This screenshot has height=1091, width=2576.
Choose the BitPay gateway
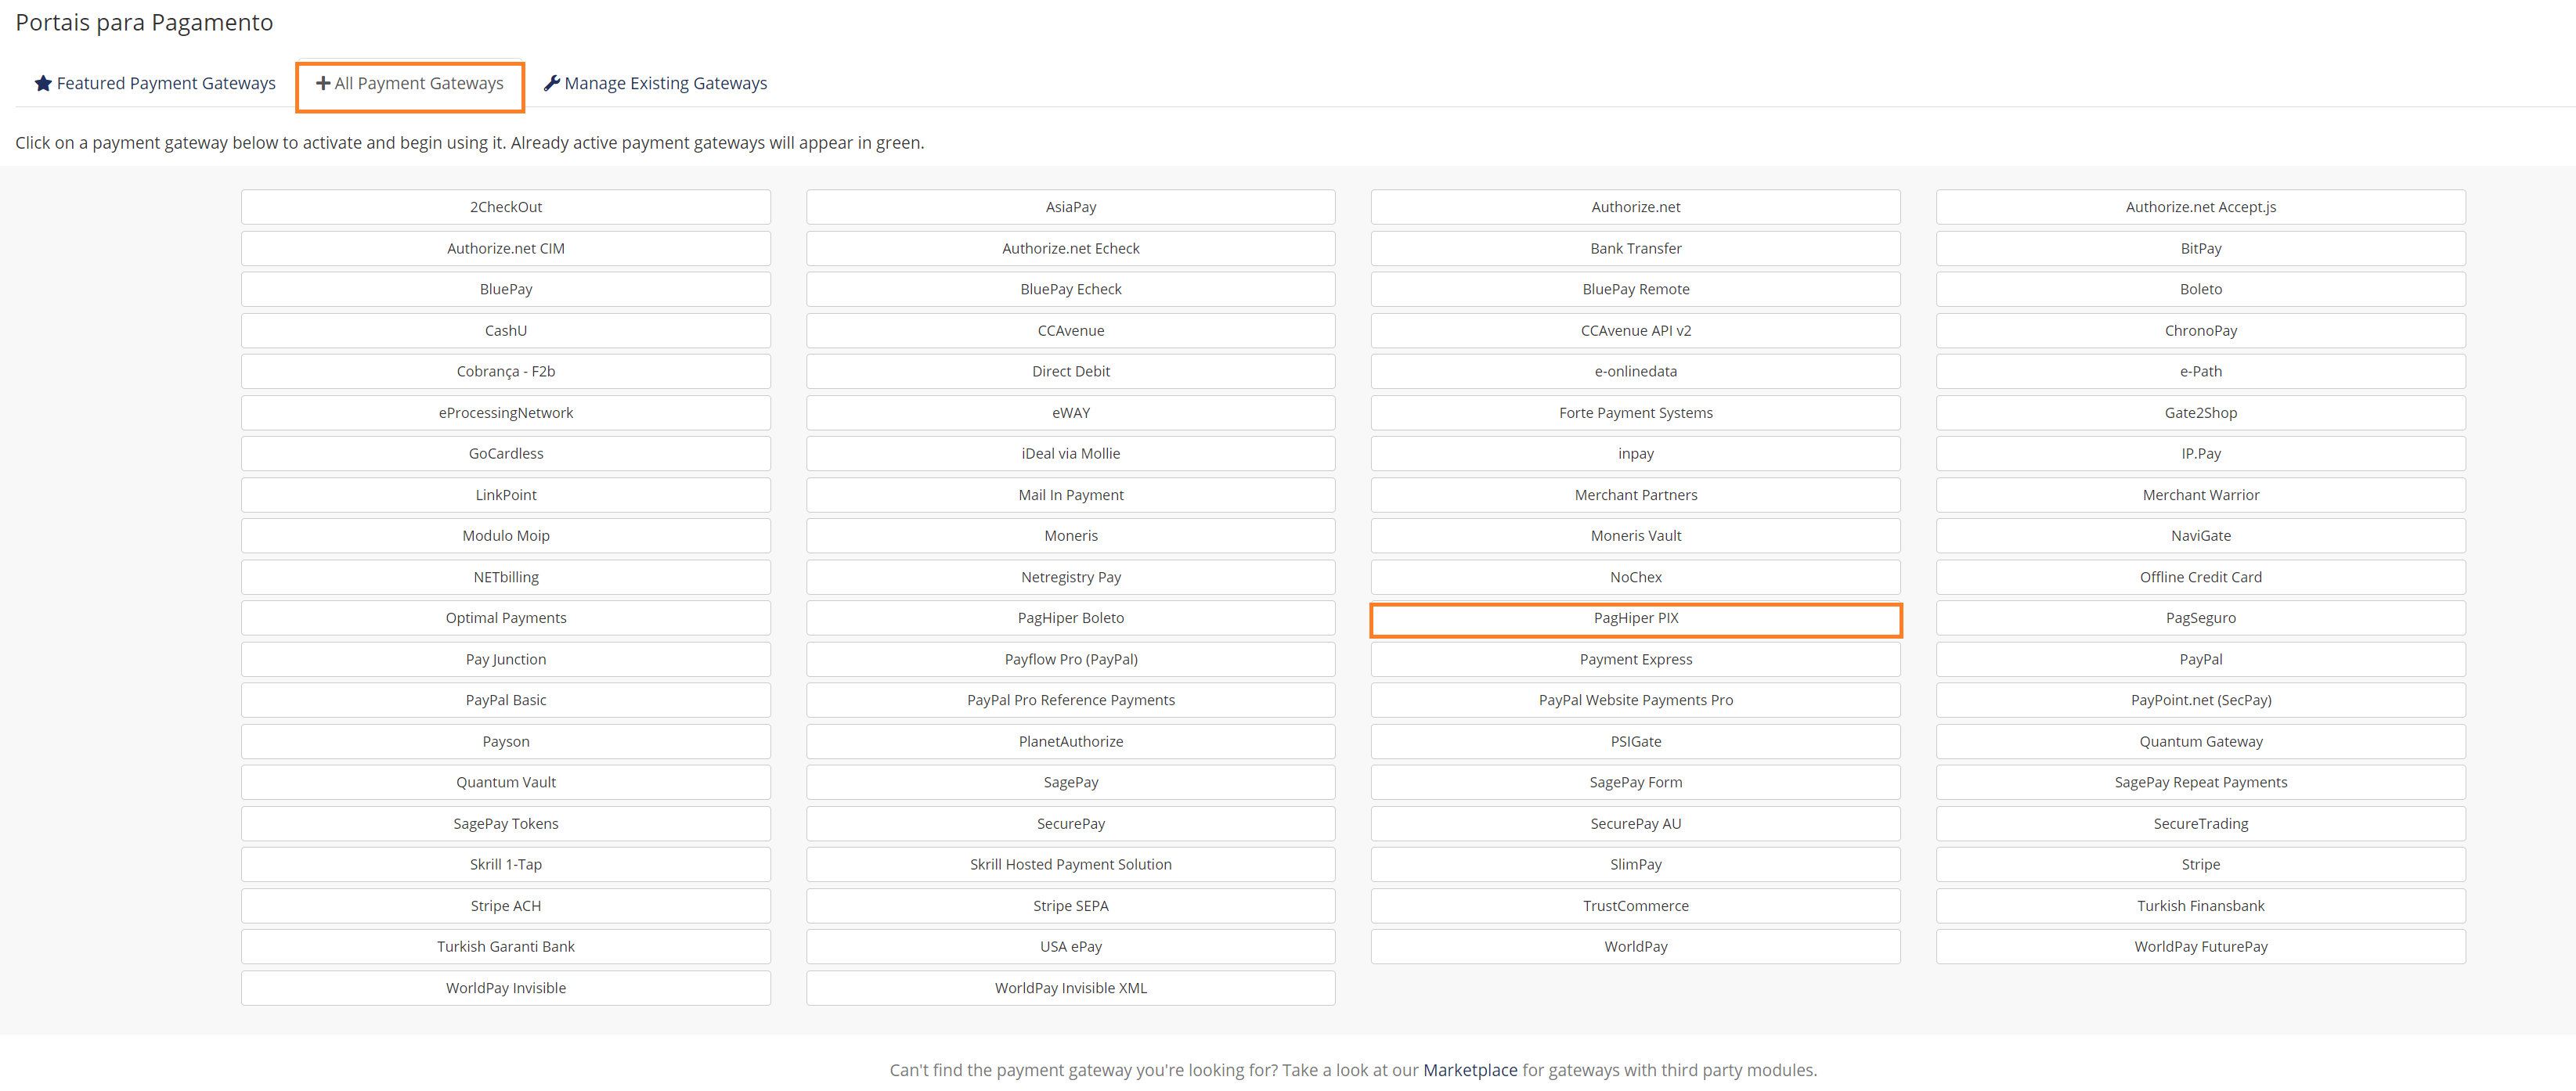[x=2201, y=248]
